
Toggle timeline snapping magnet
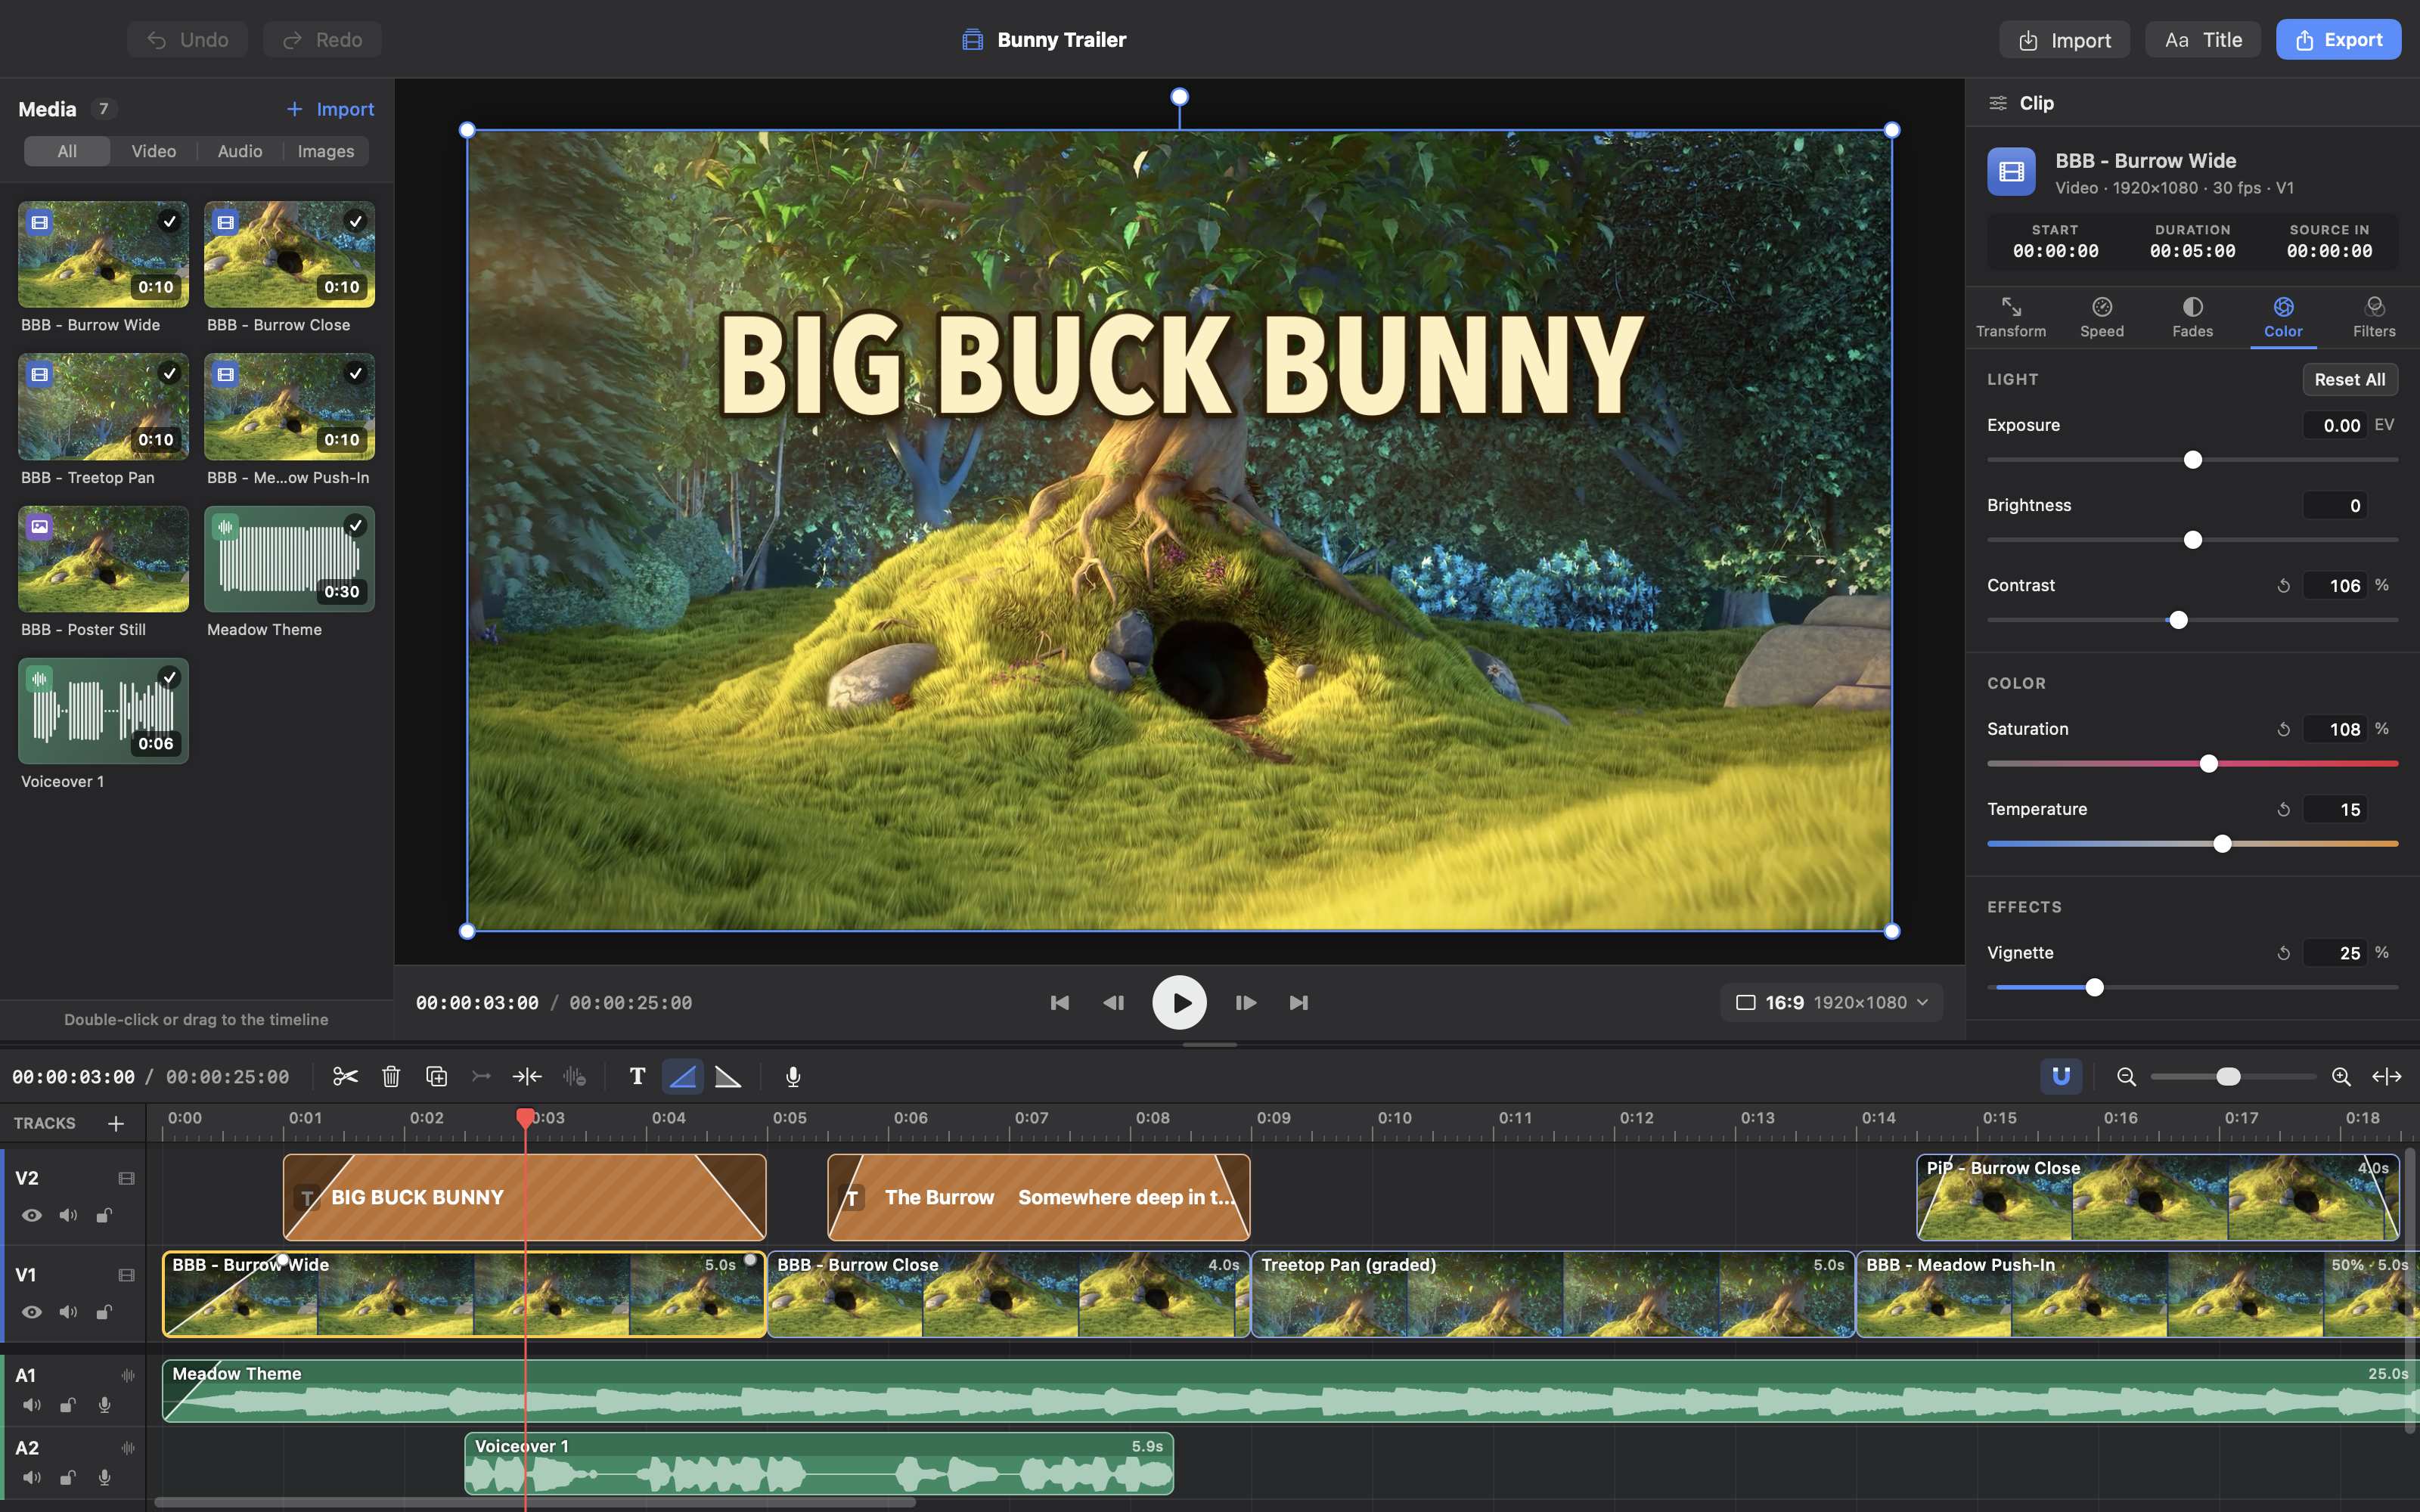click(x=2061, y=1076)
